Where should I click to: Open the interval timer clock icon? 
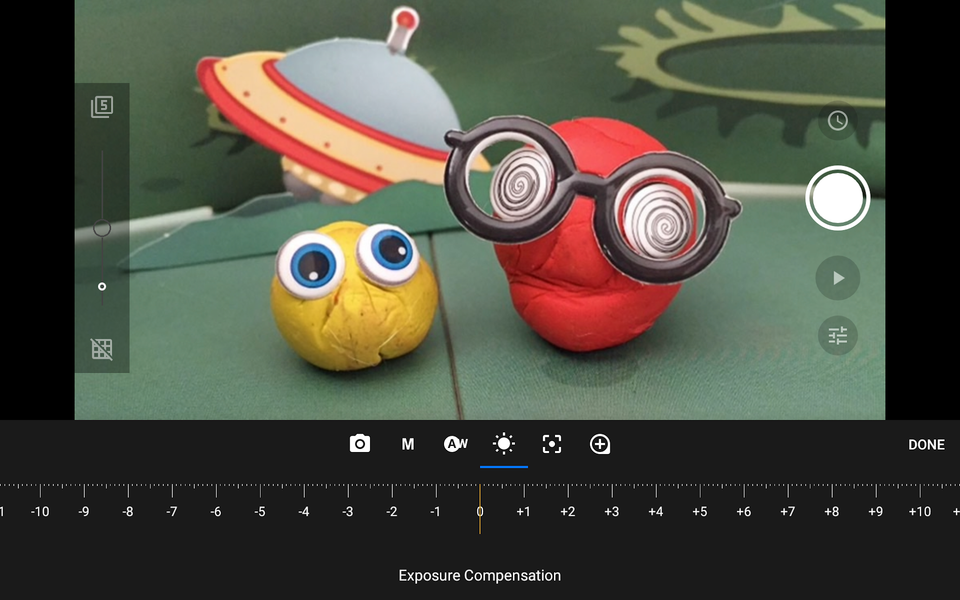(x=837, y=121)
